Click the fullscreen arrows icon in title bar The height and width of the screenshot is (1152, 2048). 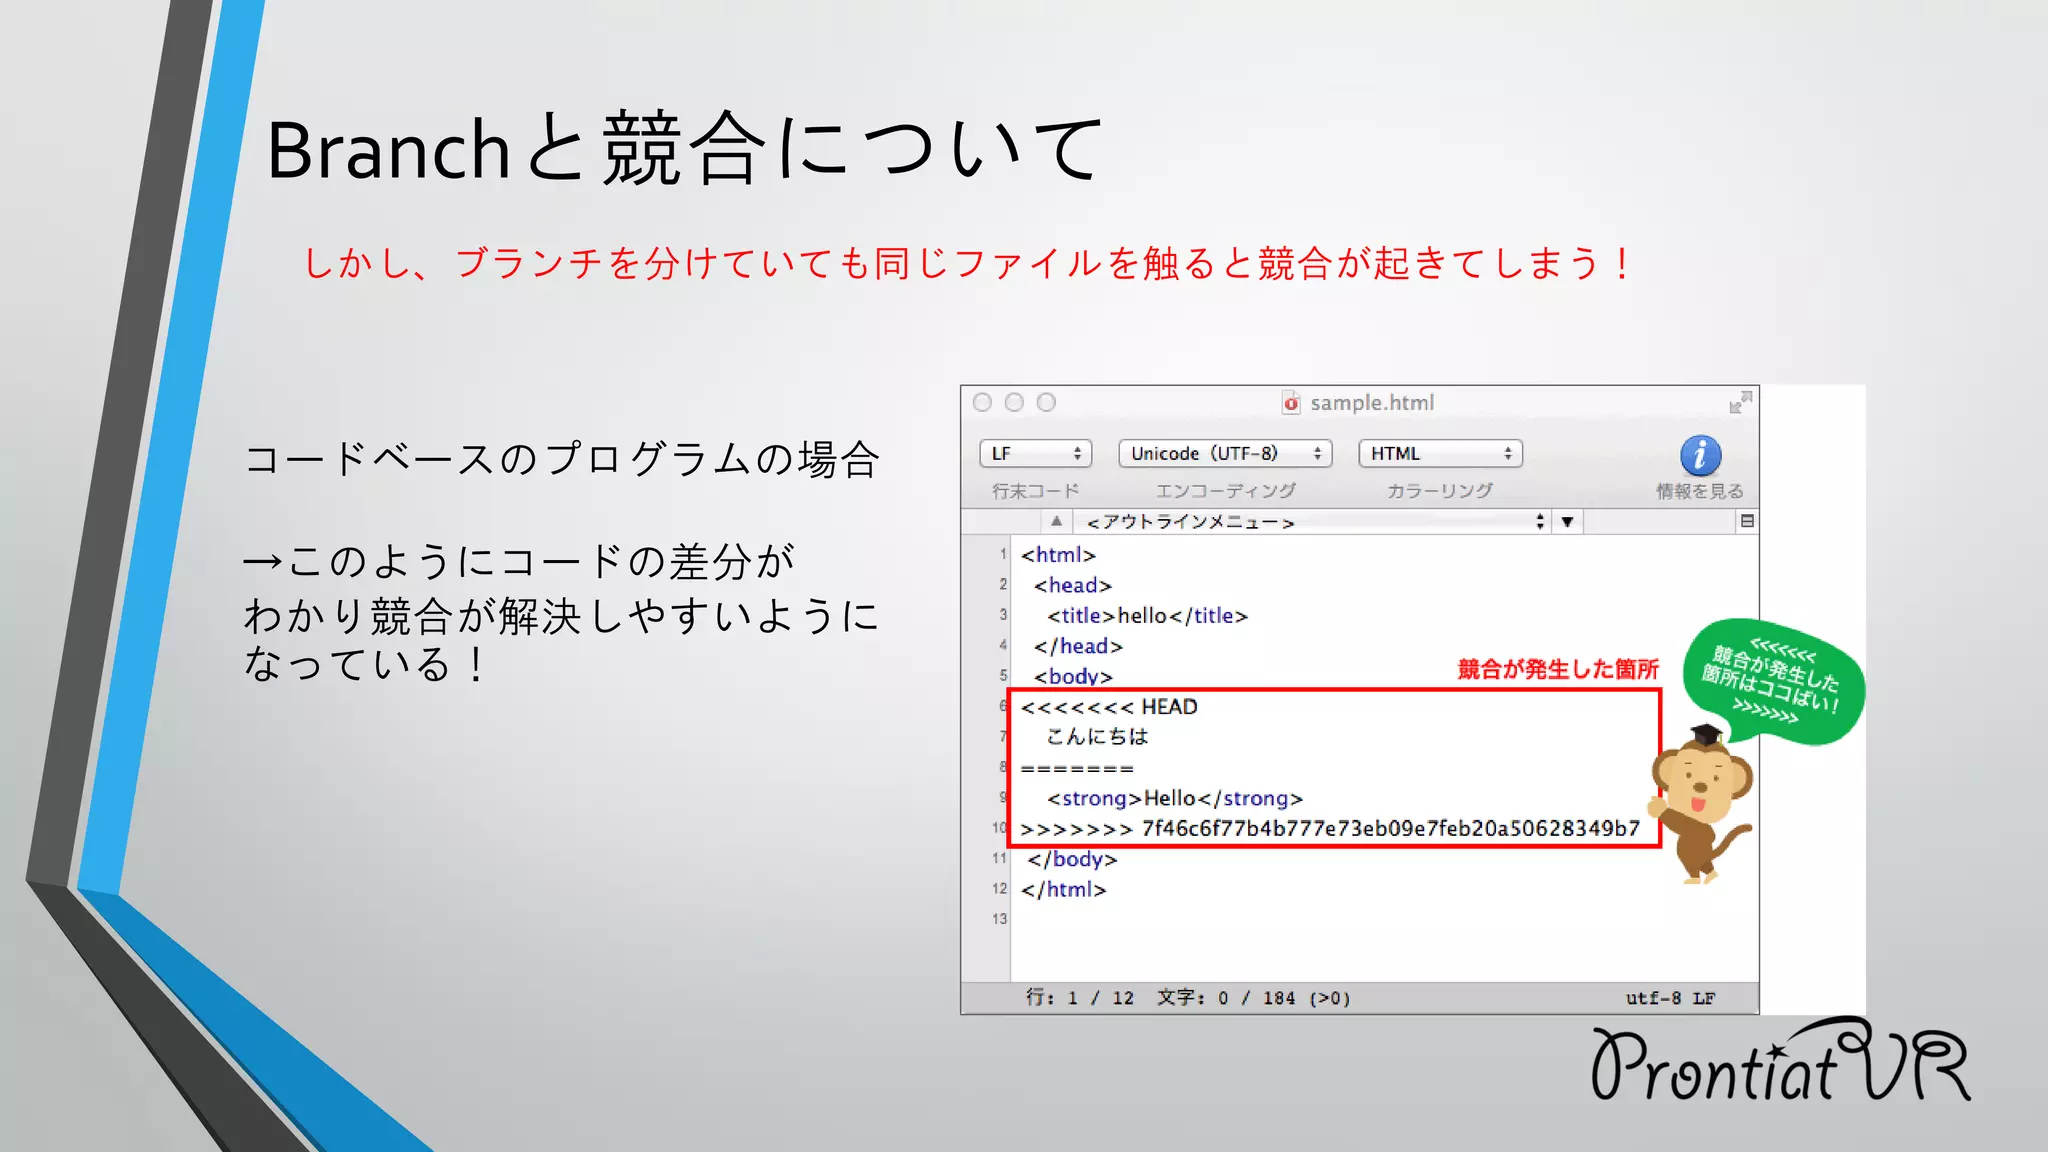coord(1740,401)
